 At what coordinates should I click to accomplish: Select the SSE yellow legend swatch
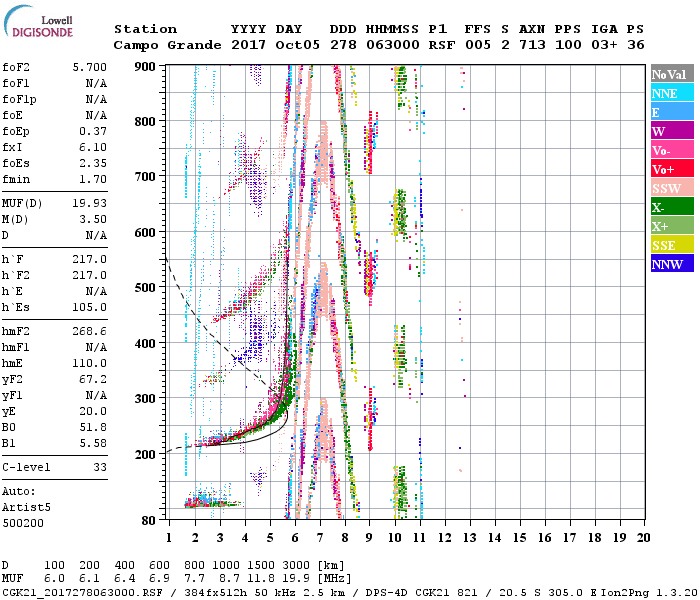672,244
